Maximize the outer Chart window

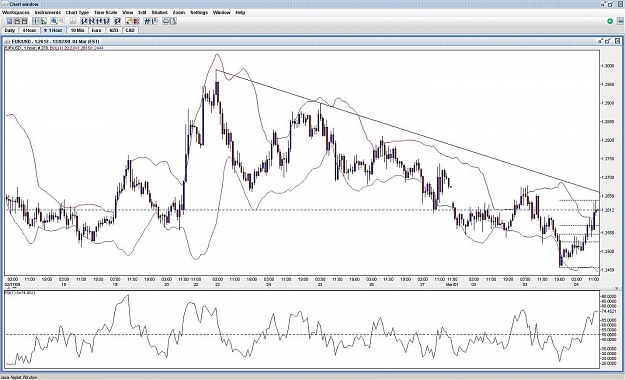click(610, 4)
